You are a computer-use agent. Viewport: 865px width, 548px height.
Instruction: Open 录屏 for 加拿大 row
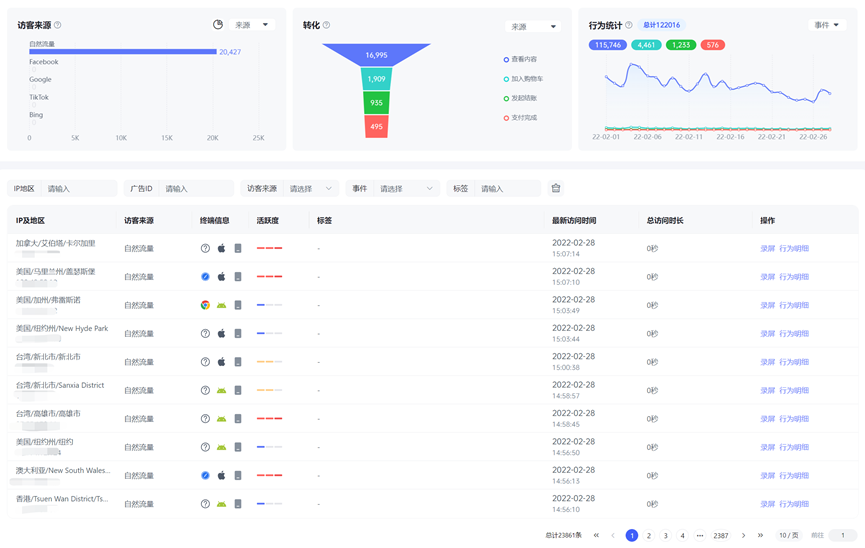pyautogui.click(x=767, y=248)
